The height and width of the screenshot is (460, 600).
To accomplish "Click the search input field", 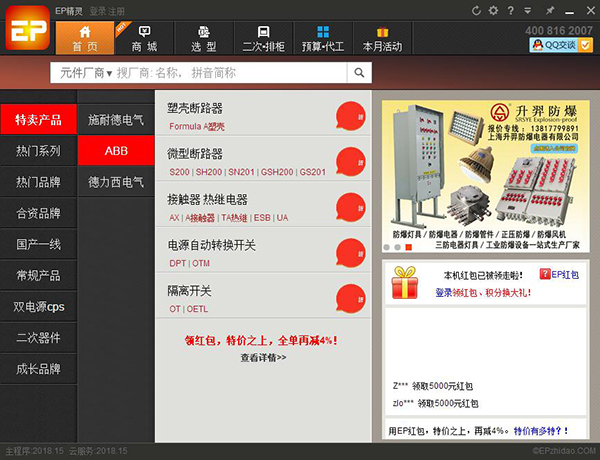I will coord(230,73).
